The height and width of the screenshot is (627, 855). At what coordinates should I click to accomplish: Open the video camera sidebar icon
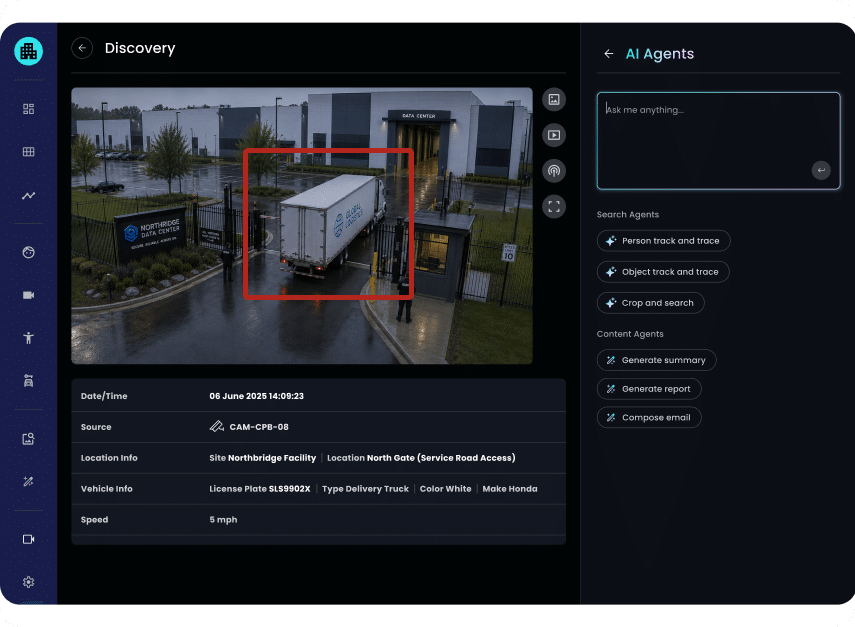28,295
